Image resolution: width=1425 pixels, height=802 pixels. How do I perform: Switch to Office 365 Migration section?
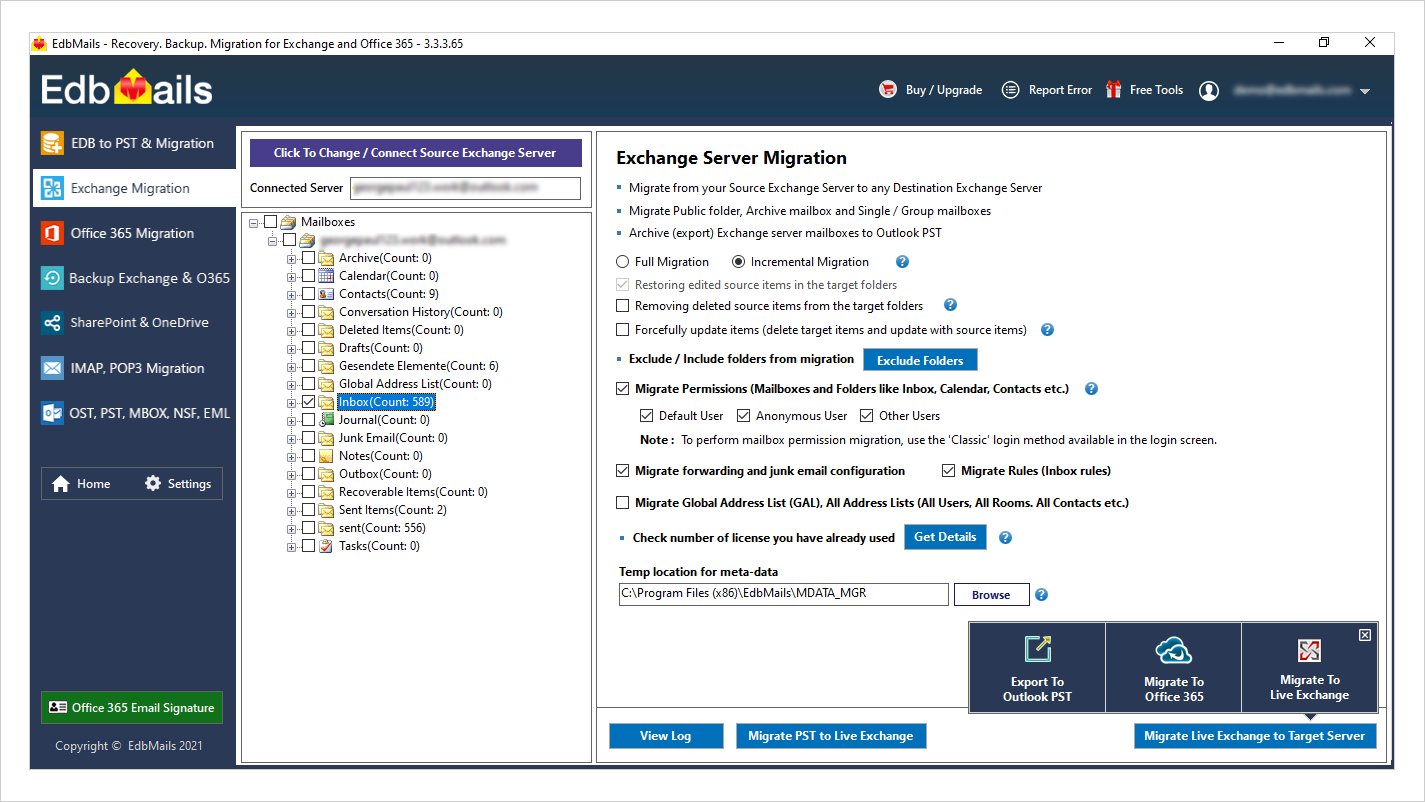coord(134,233)
